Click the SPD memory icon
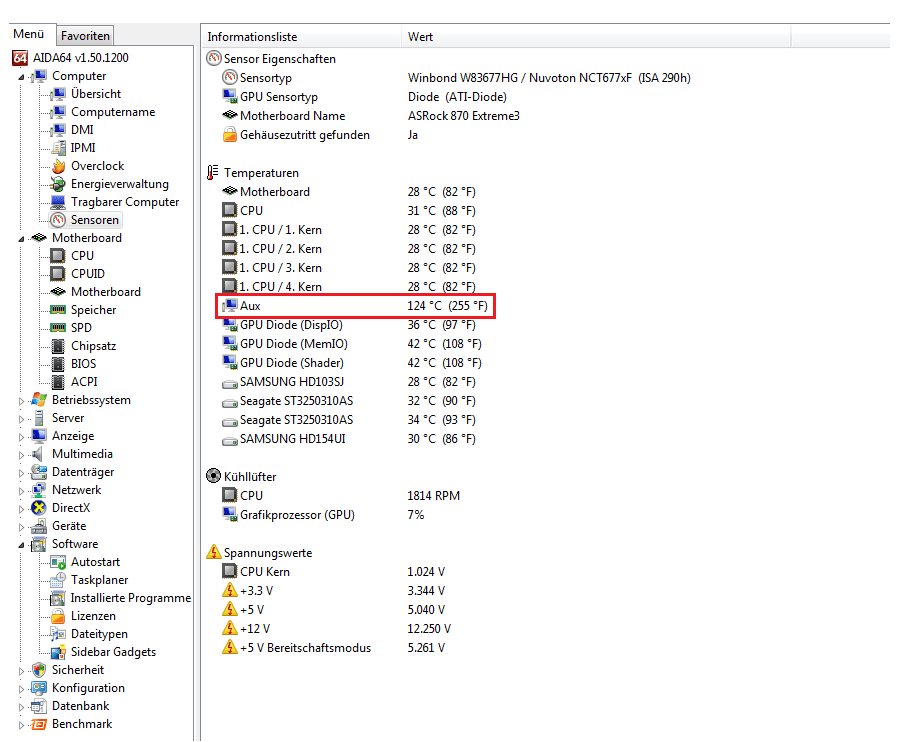 58,328
